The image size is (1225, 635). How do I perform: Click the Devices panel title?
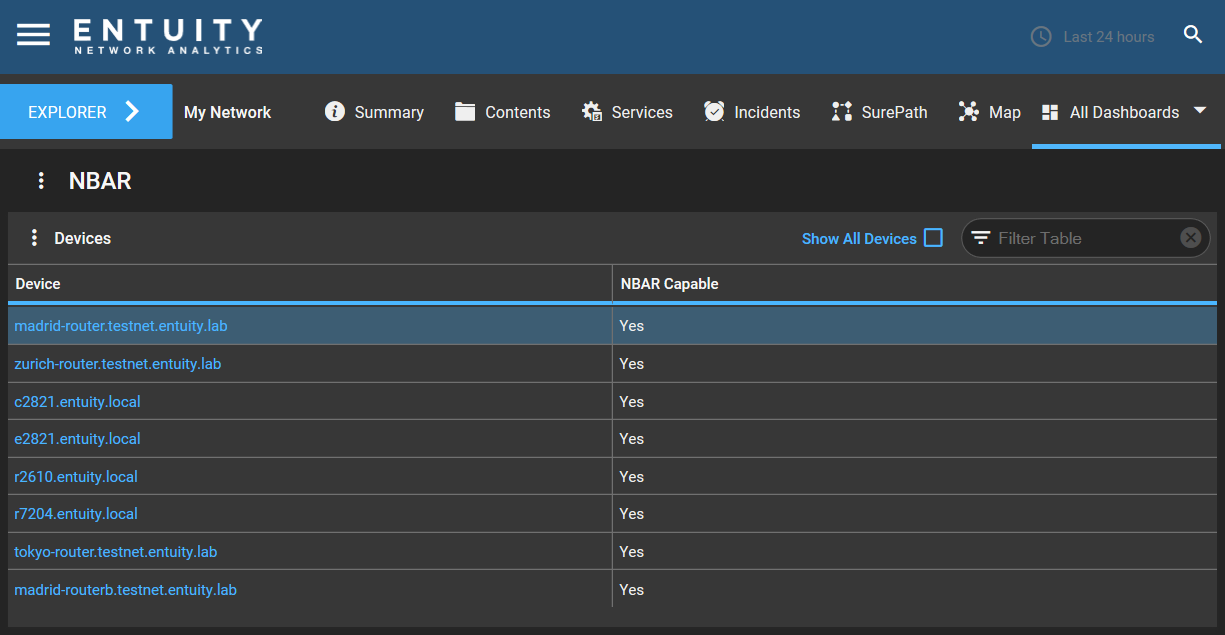click(82, 238)
